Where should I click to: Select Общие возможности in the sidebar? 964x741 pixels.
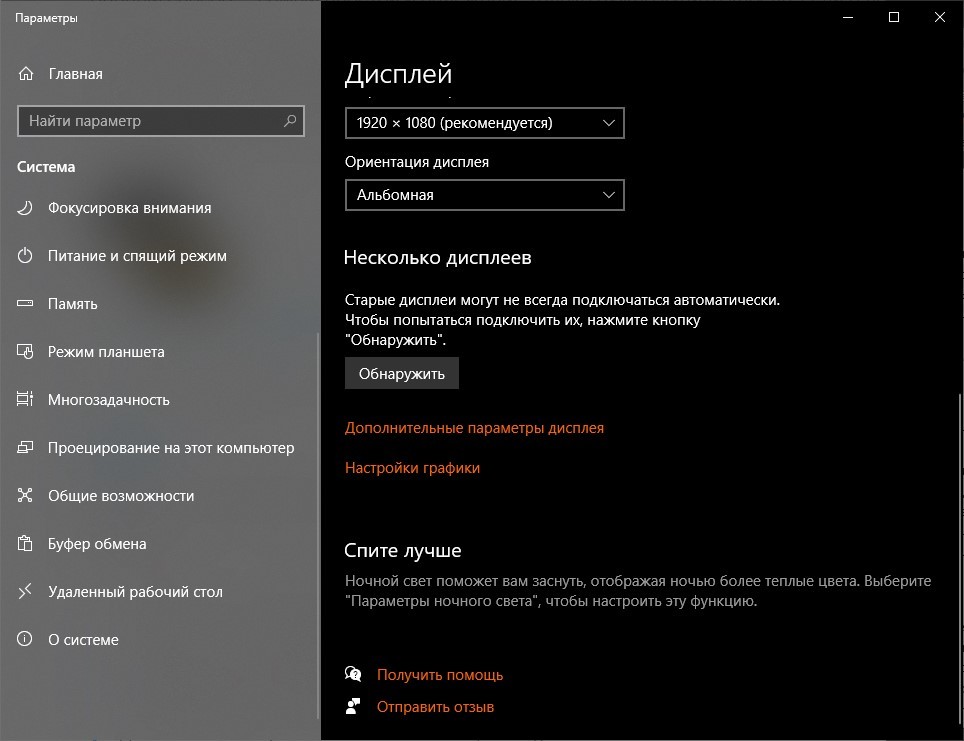[121, 496]
